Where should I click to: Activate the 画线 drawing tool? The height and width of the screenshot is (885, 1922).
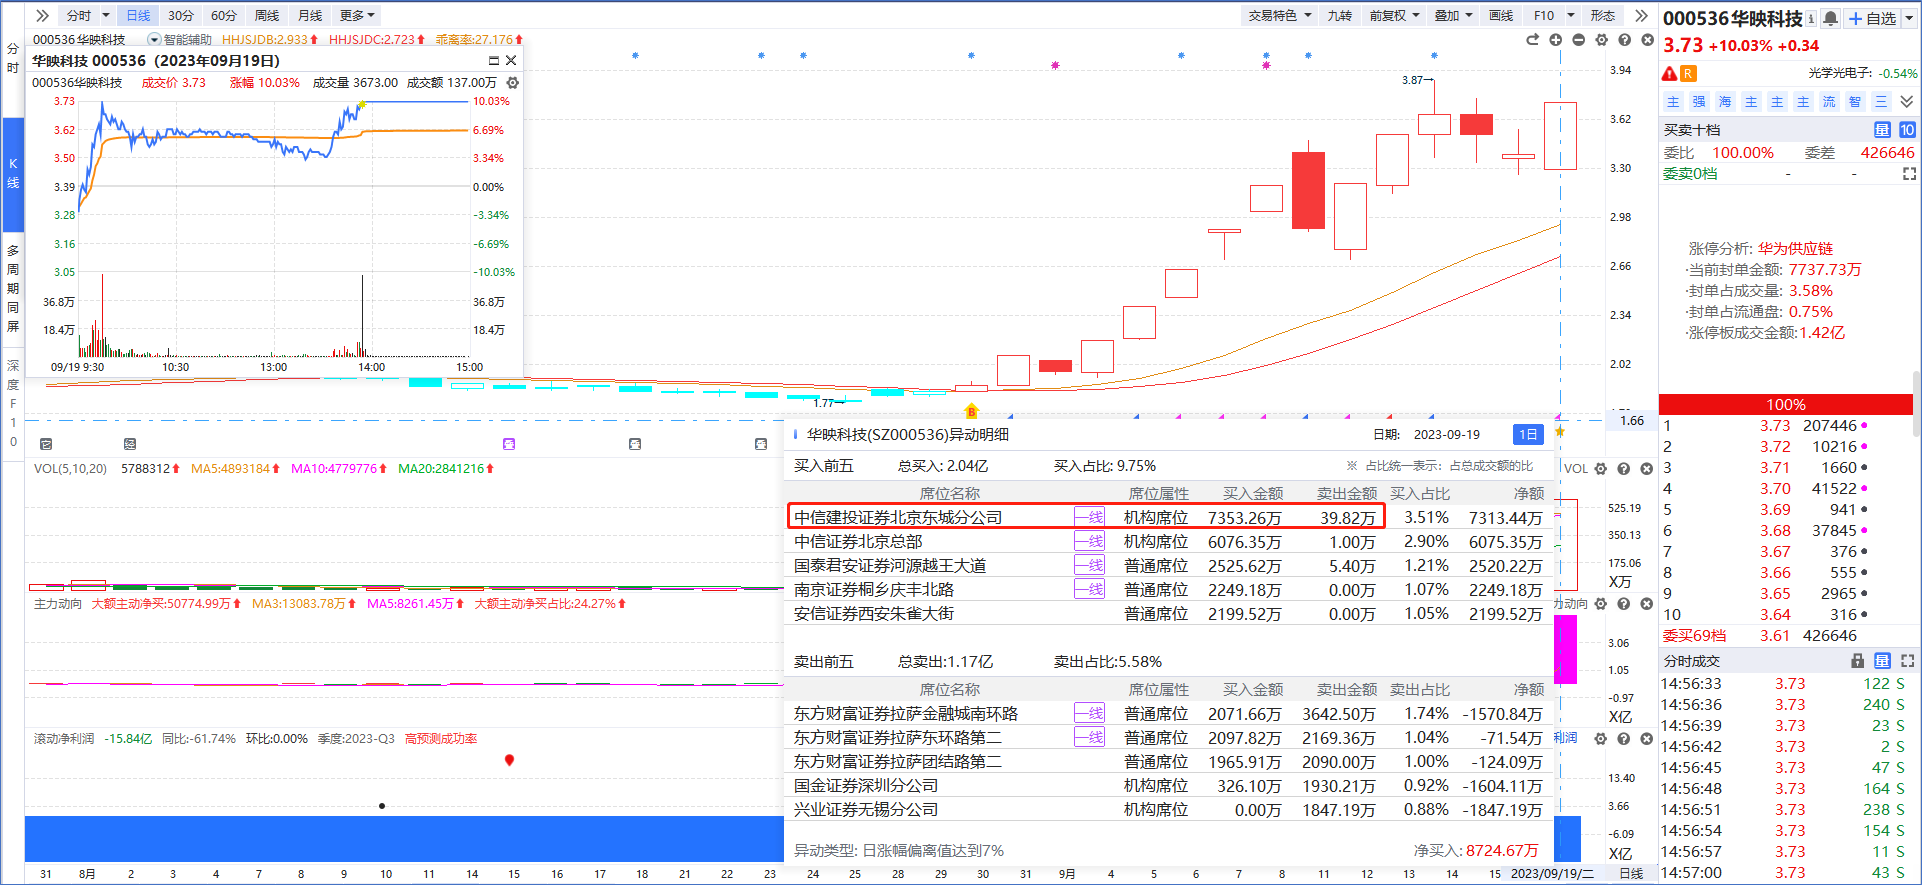click(1501, 15)
